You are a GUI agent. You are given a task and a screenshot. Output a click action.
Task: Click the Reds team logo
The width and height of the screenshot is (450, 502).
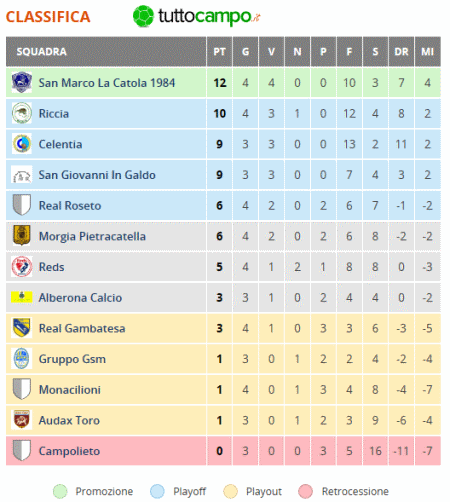pyautogui.click(x=22, y=266)
